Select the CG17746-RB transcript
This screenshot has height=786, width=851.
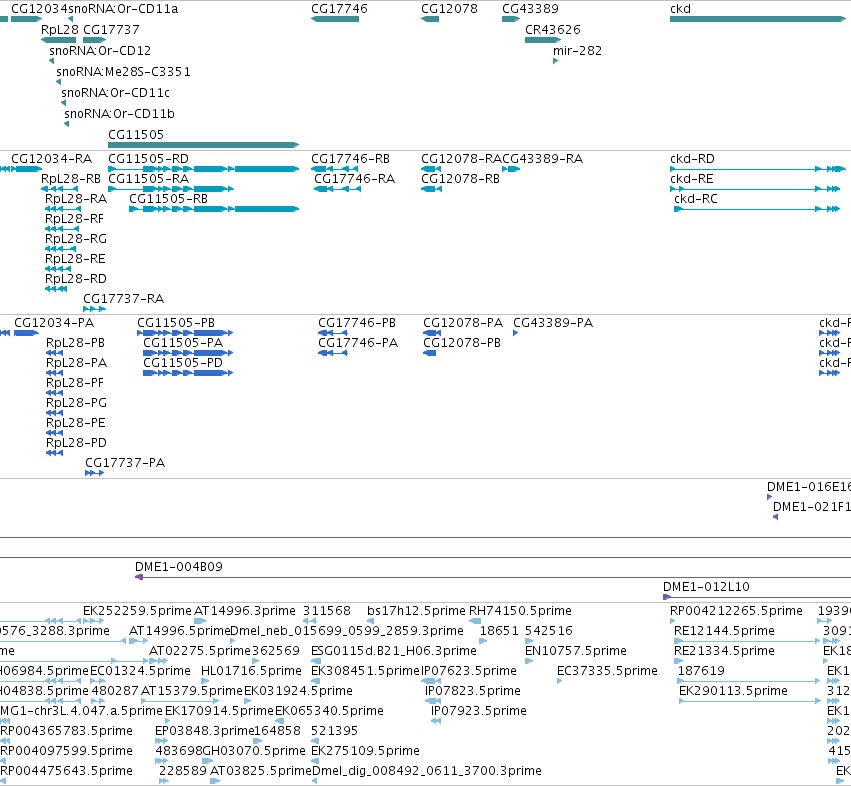pyautogui.click(x=335, y=169)
